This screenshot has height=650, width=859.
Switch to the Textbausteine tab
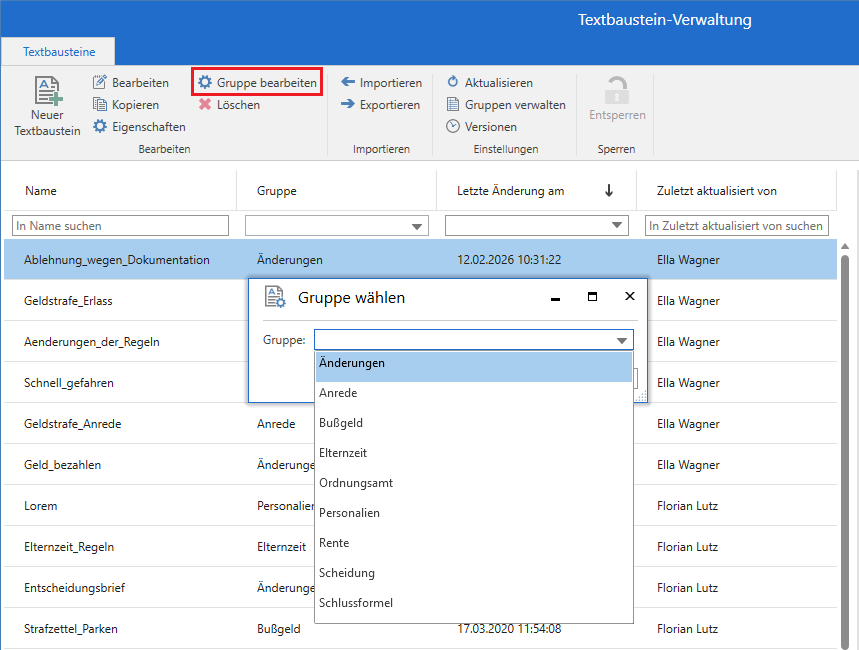click(58, 51)
